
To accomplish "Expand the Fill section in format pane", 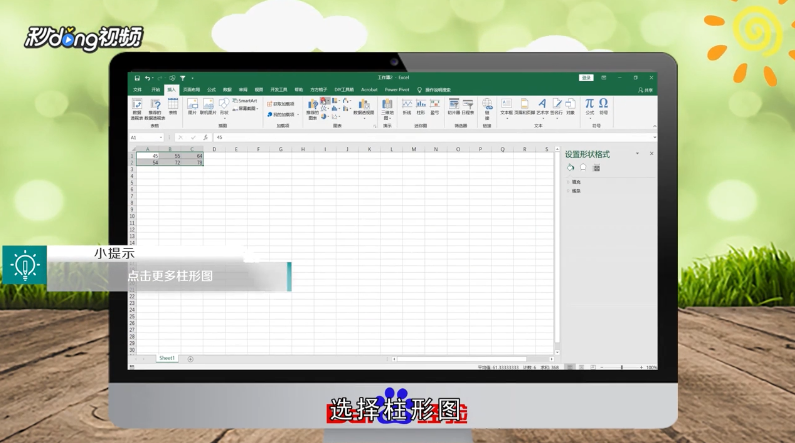I will click(574, 182).
